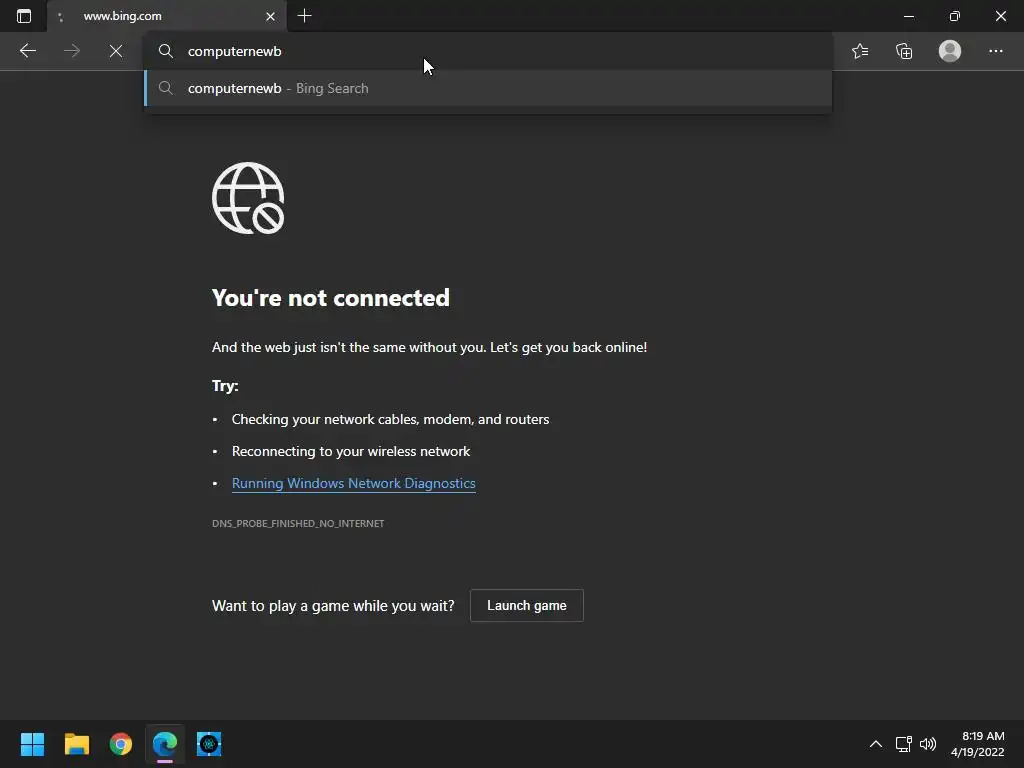
Task: Click the address bar containing computernewb
Action: click(488, 51)
